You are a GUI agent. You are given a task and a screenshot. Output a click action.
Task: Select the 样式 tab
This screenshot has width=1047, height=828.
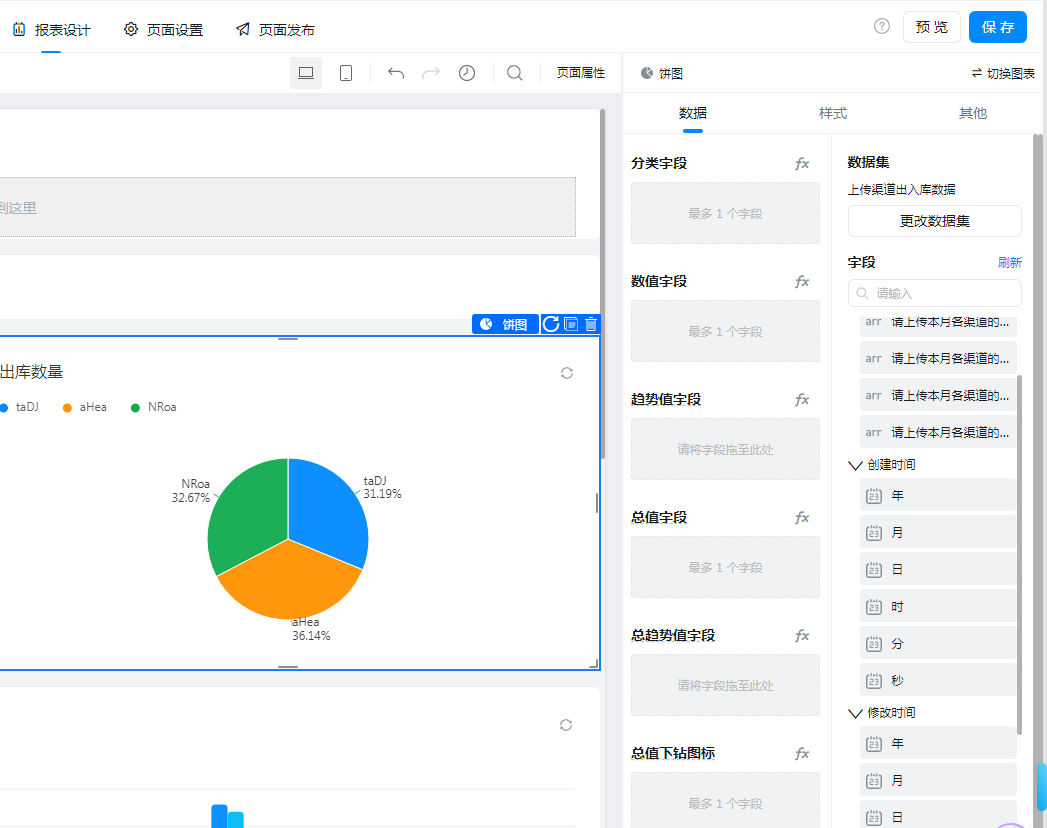[833, 114]
